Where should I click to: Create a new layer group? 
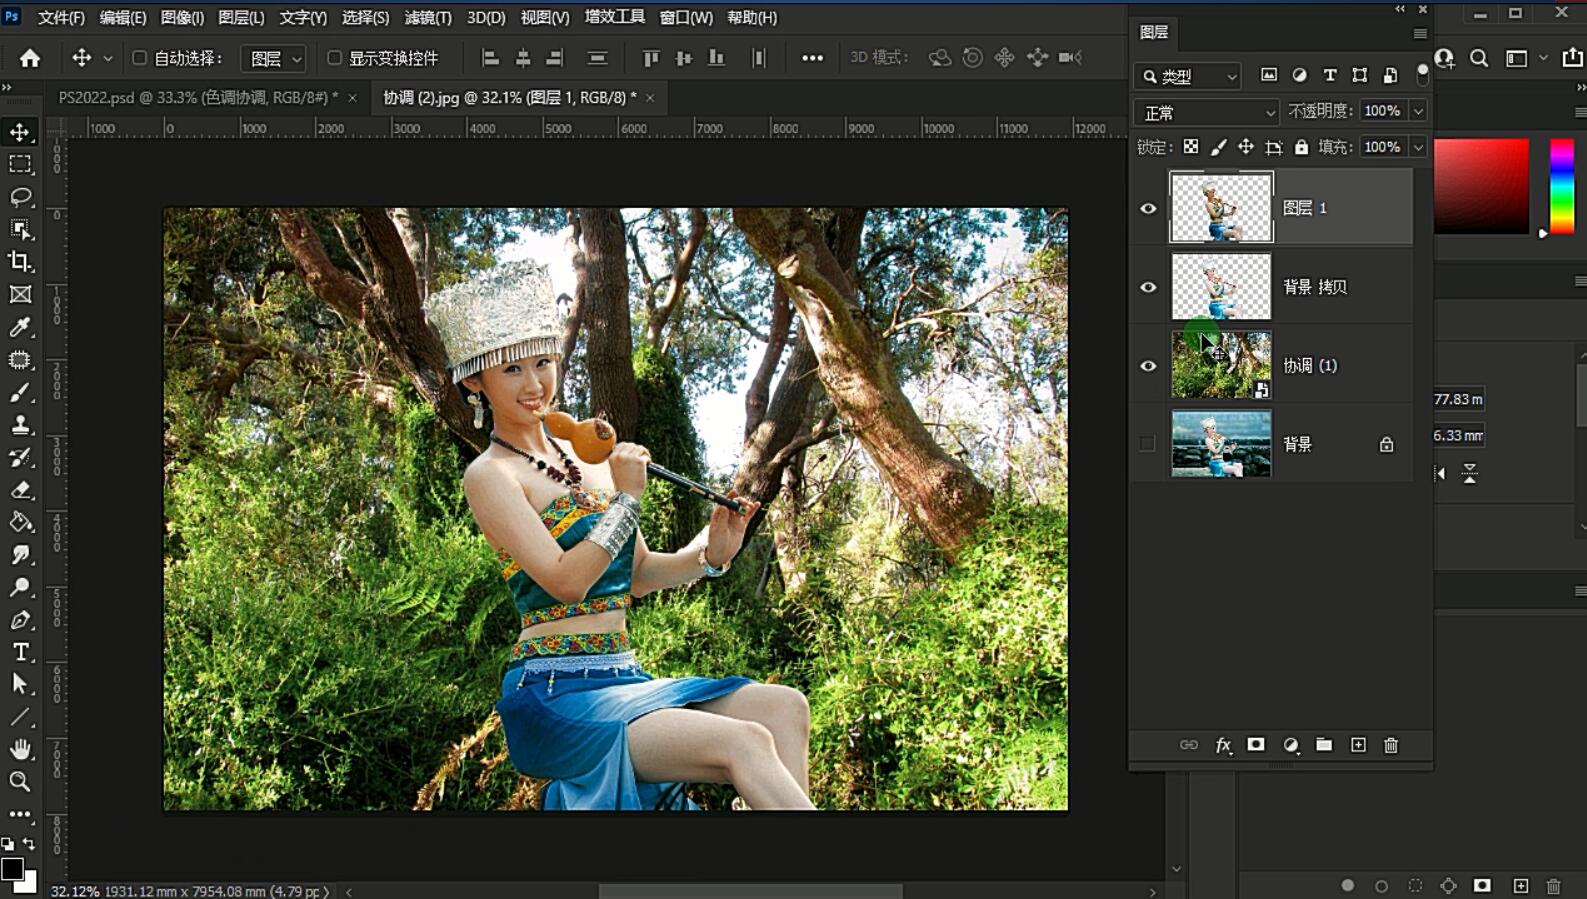(x=1324, y=745)
